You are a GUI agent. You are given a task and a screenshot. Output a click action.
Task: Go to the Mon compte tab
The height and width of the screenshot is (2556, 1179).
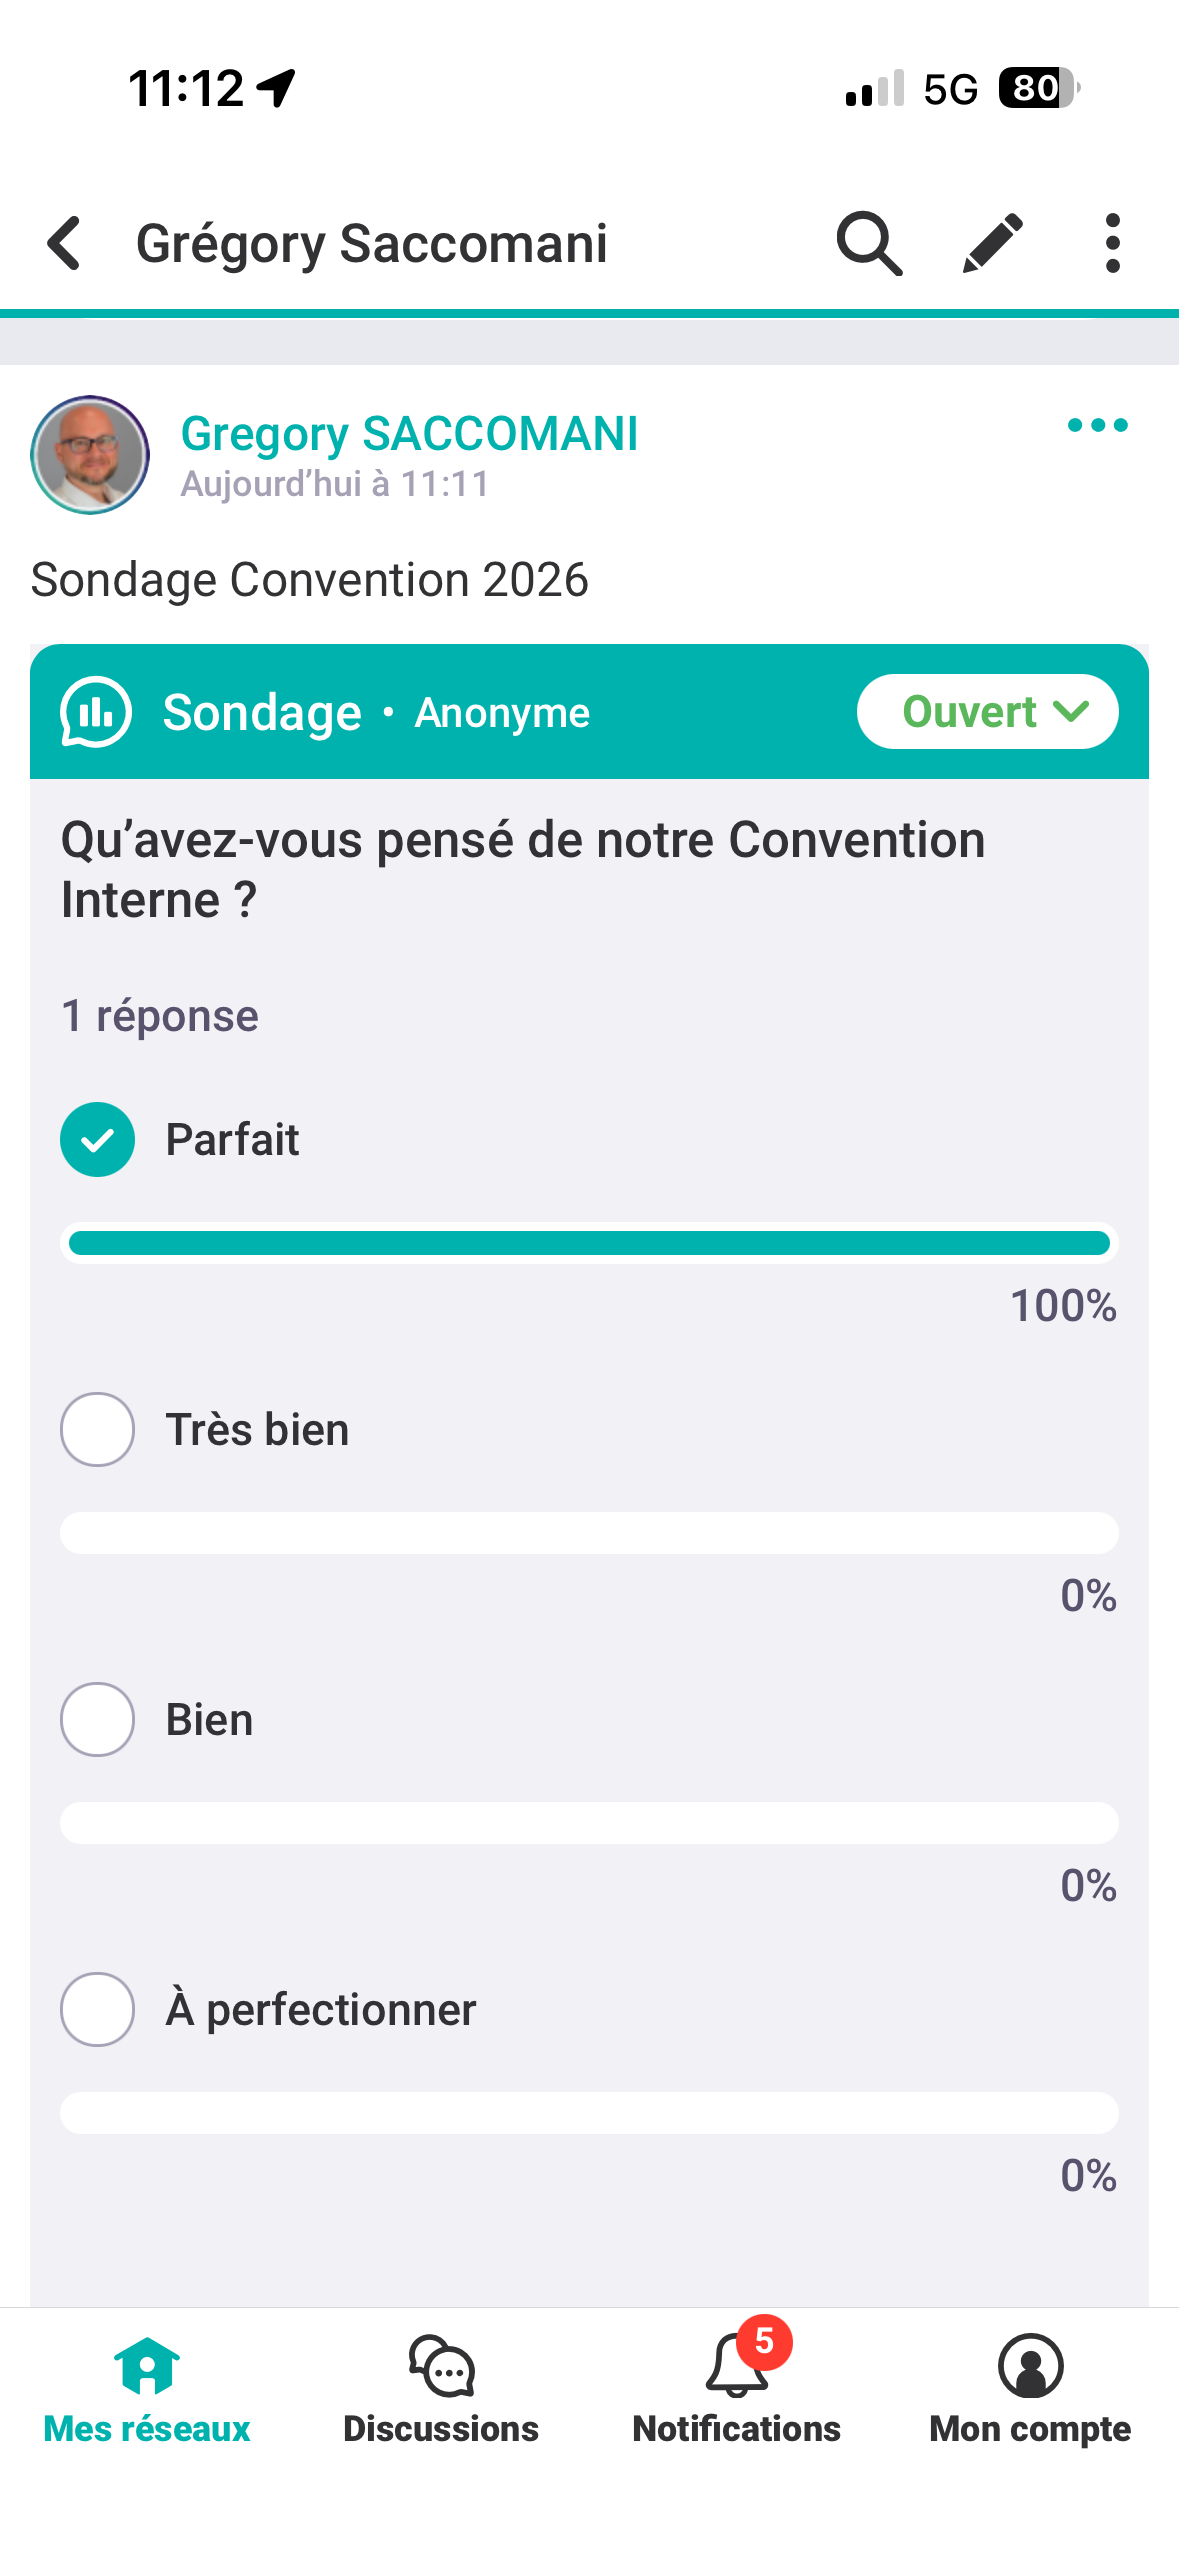pos(1030,2390)
